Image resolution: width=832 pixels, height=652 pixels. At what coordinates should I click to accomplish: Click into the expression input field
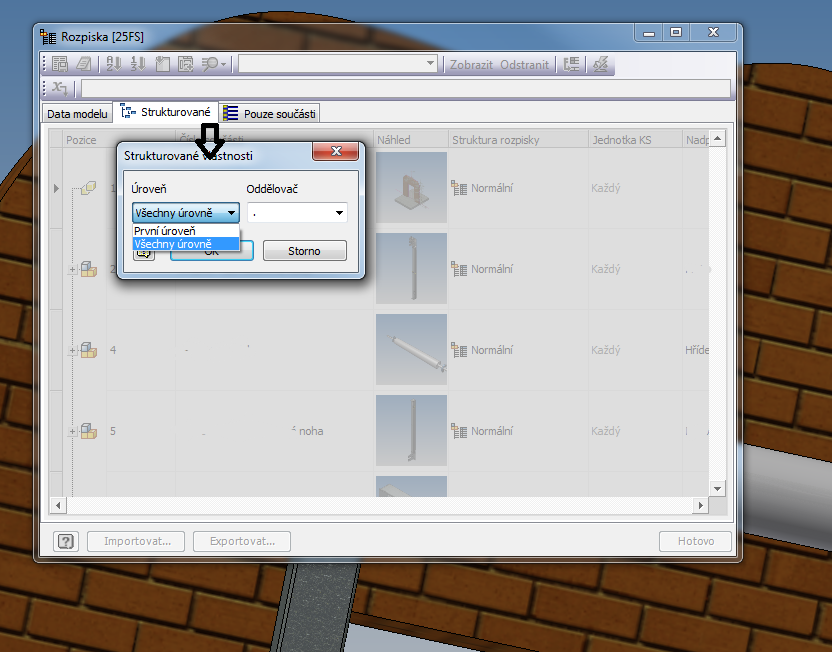406,88
